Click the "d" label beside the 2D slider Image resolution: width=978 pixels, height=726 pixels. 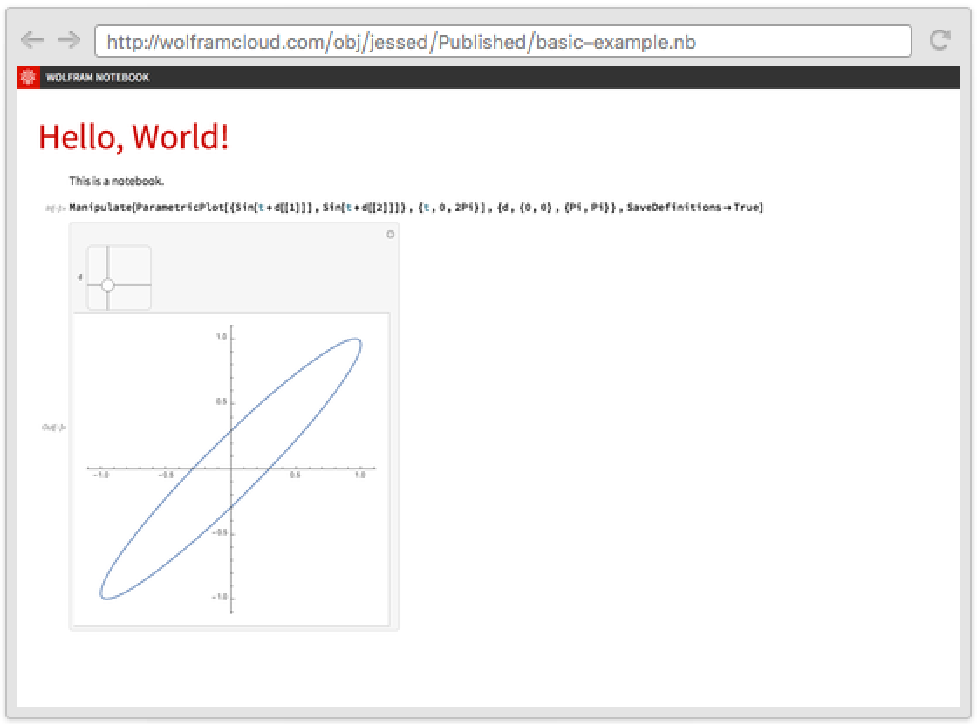(80, 277)
